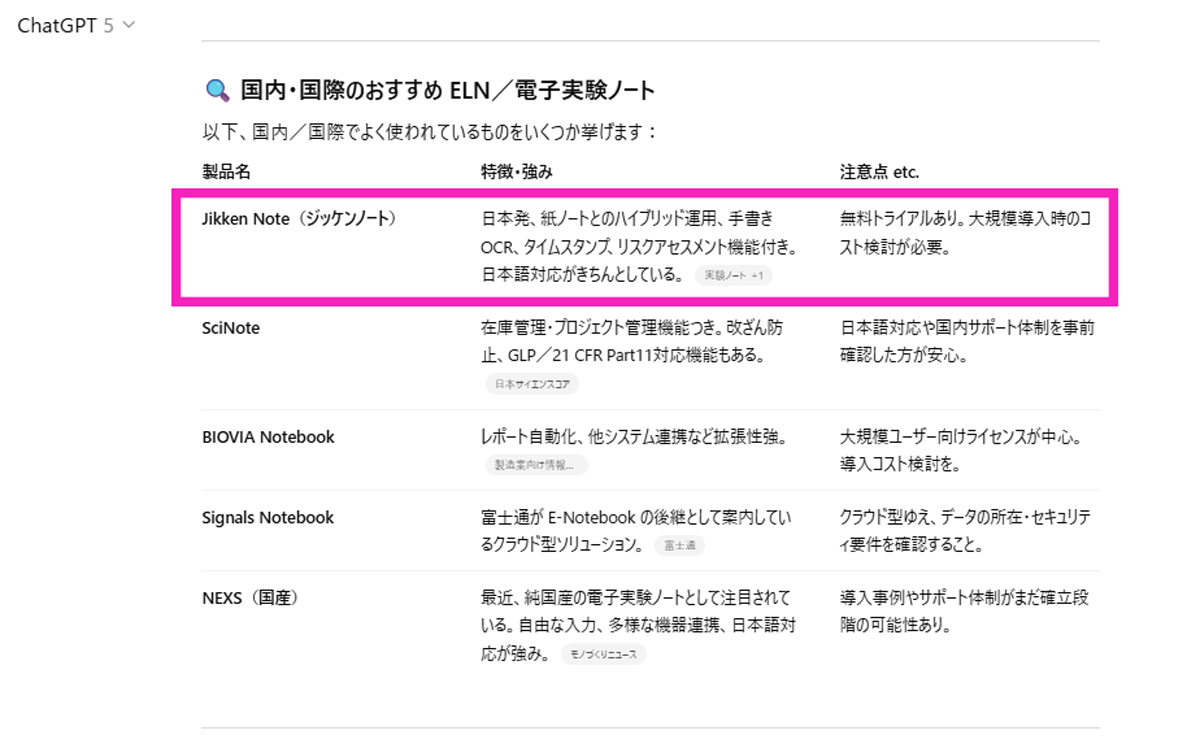1200x748 pixels.
Task: Select the NEXS（国産） product name cell
Action: 251,599
